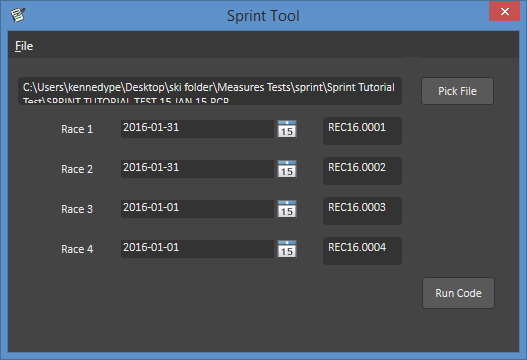Viewport: 527px width, 360px height.
Task: Click the REC16.0002 text box
Action: tap(362, 171)
